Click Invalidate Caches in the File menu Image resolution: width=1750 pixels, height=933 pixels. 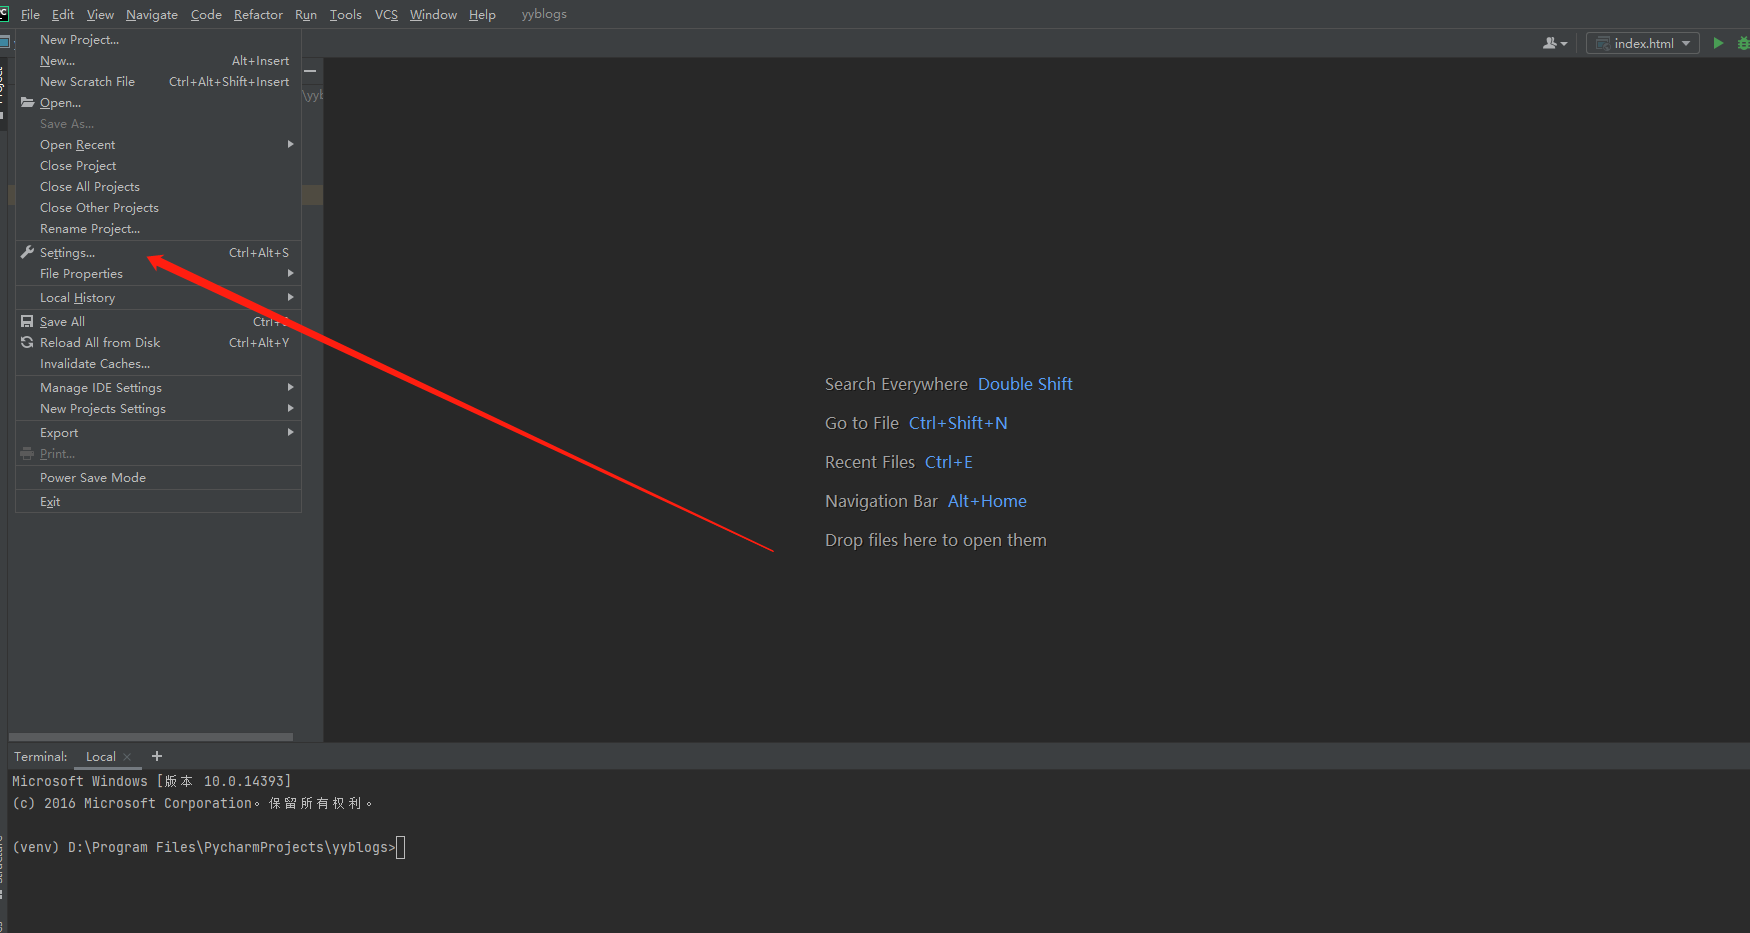pos(93,363)
